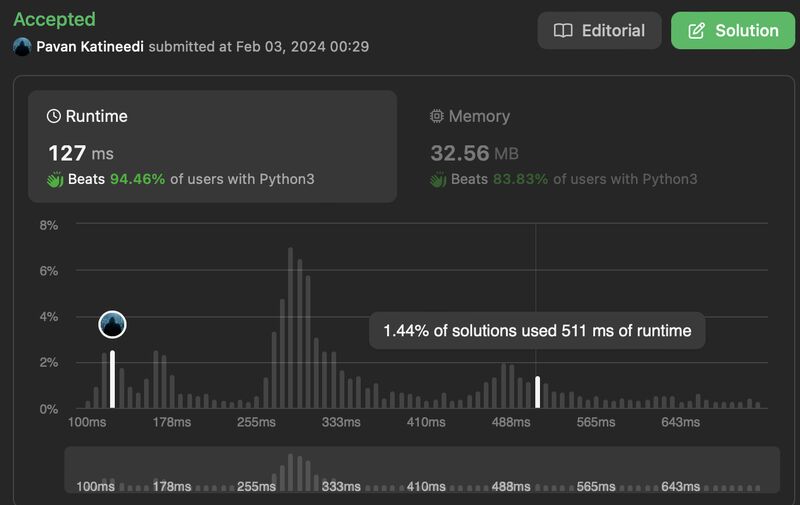Click your highlighted 127 ms result bar
The image size is (800, 505).
click(112, 380)
